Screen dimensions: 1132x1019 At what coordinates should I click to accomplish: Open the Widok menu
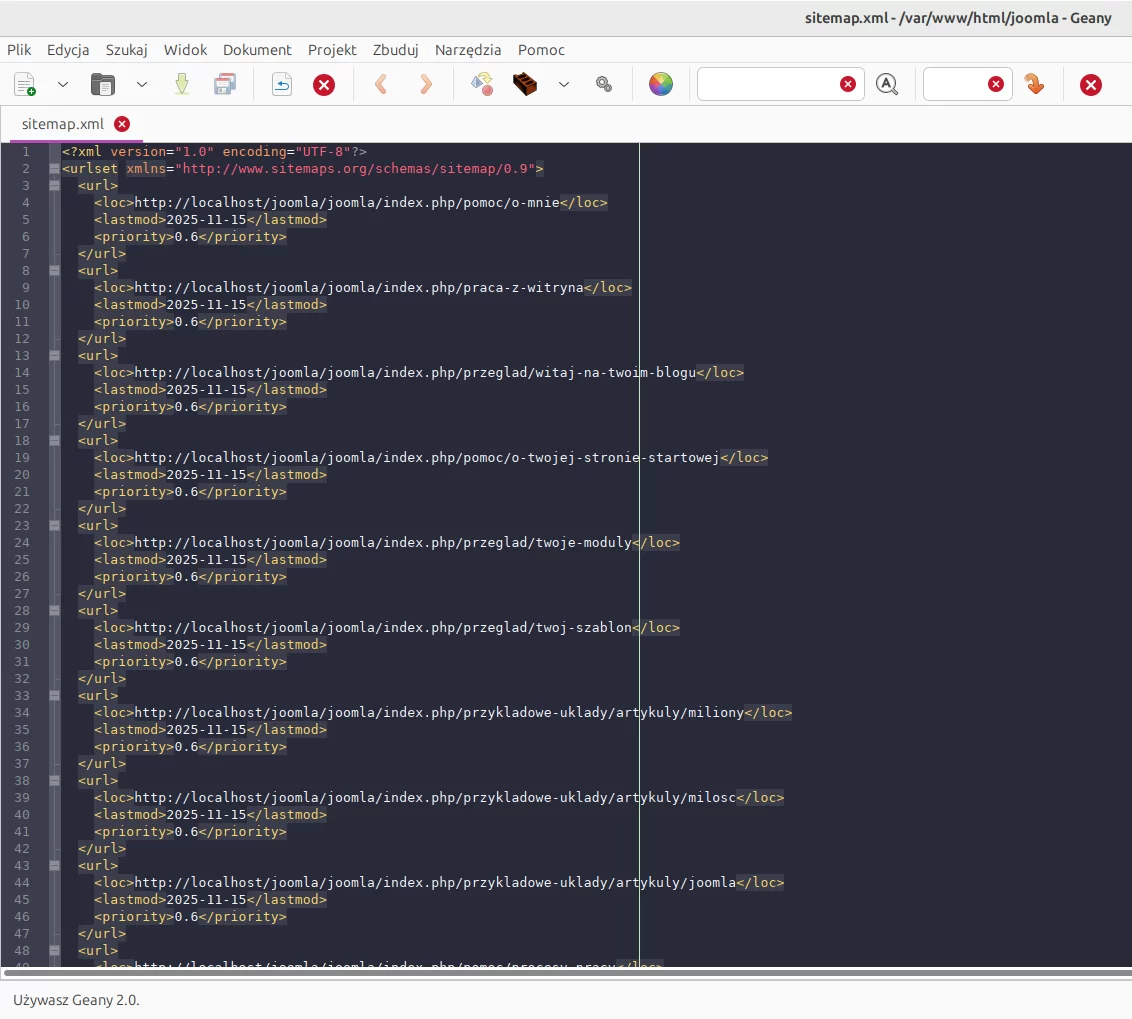[186, 50]
